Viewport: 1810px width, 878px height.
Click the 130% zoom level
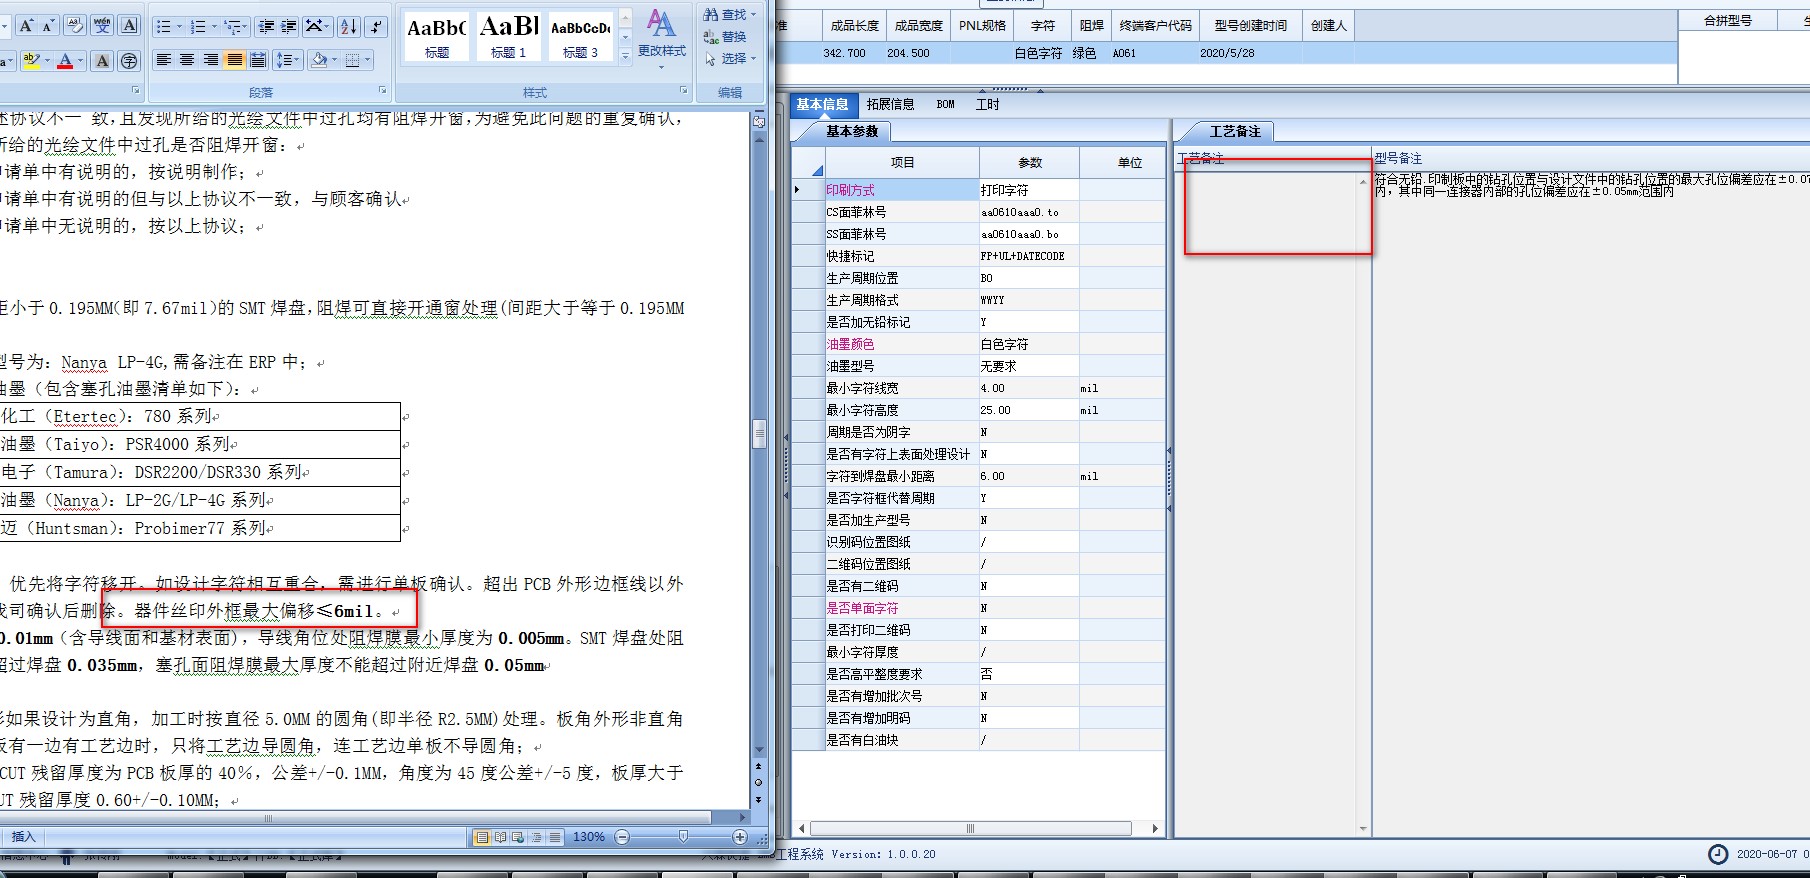coord(589,837)
